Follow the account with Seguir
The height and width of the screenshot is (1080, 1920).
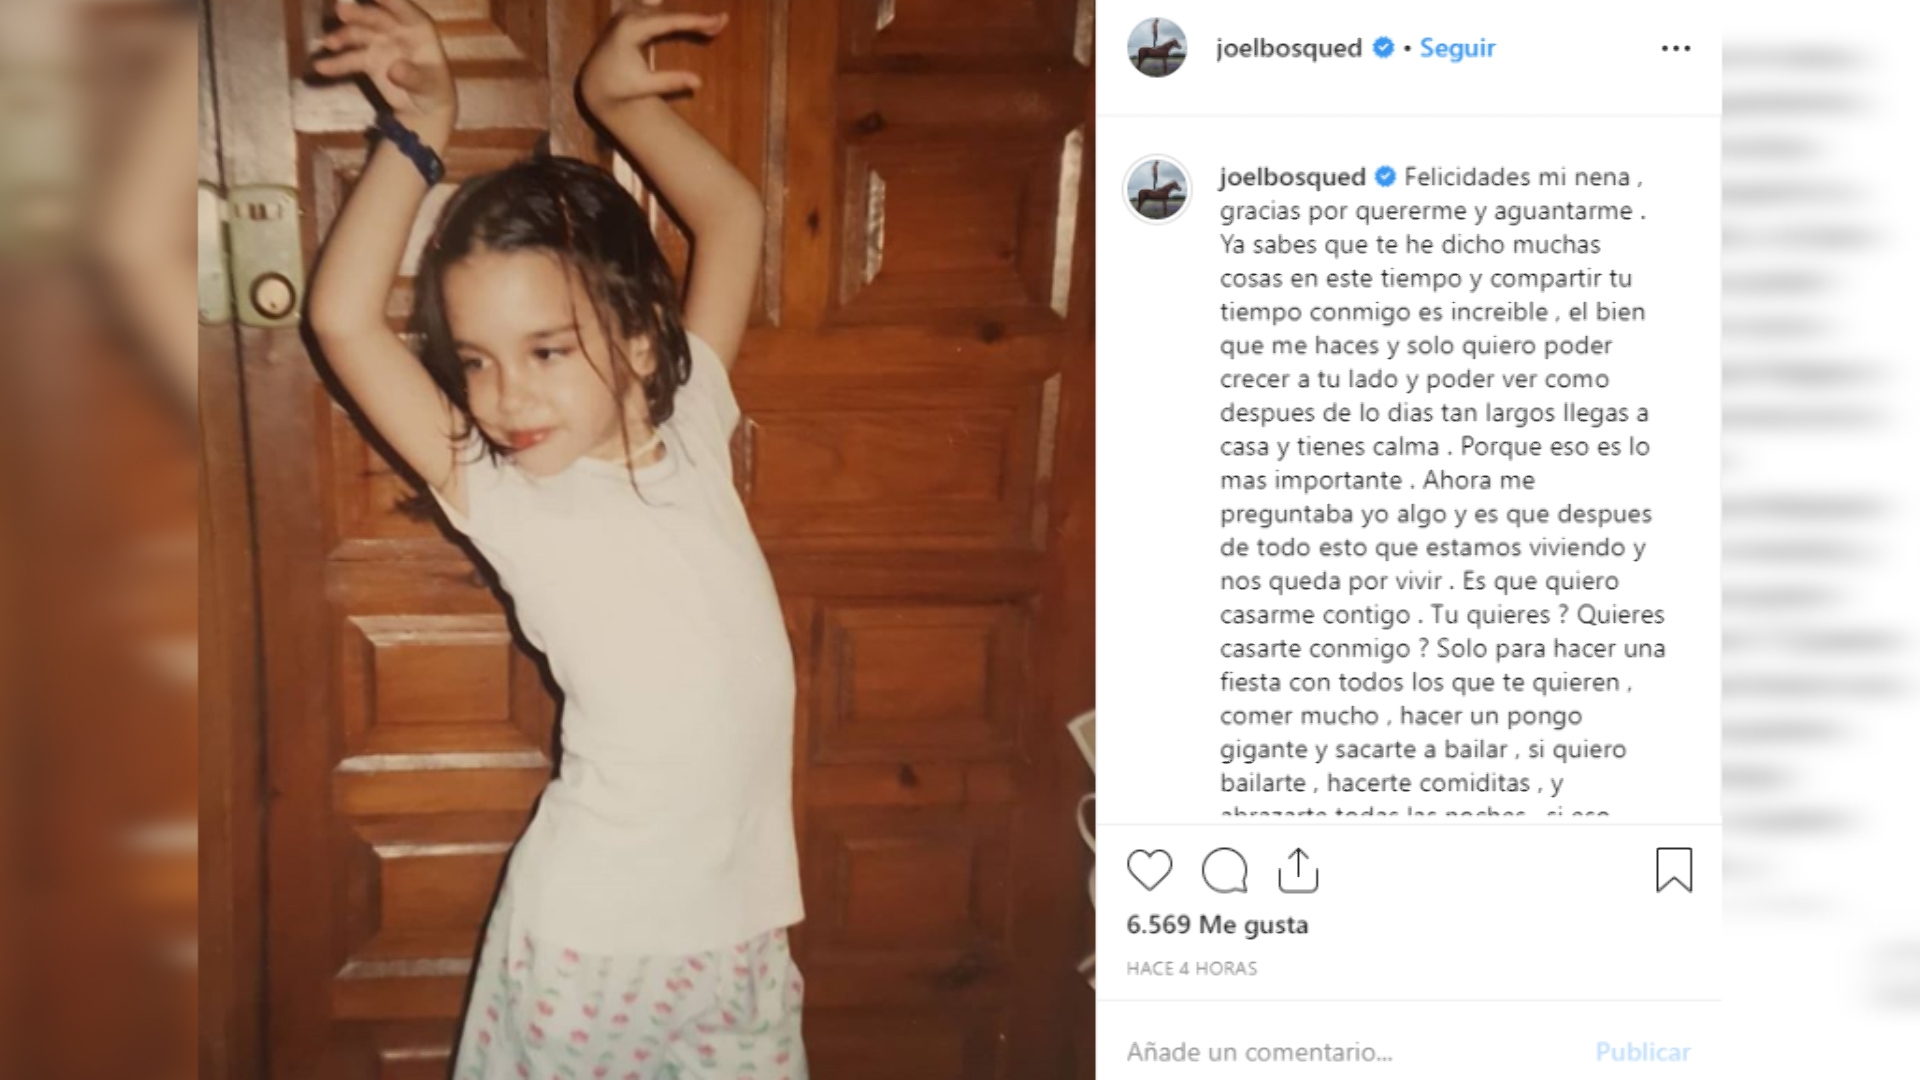1457,47
